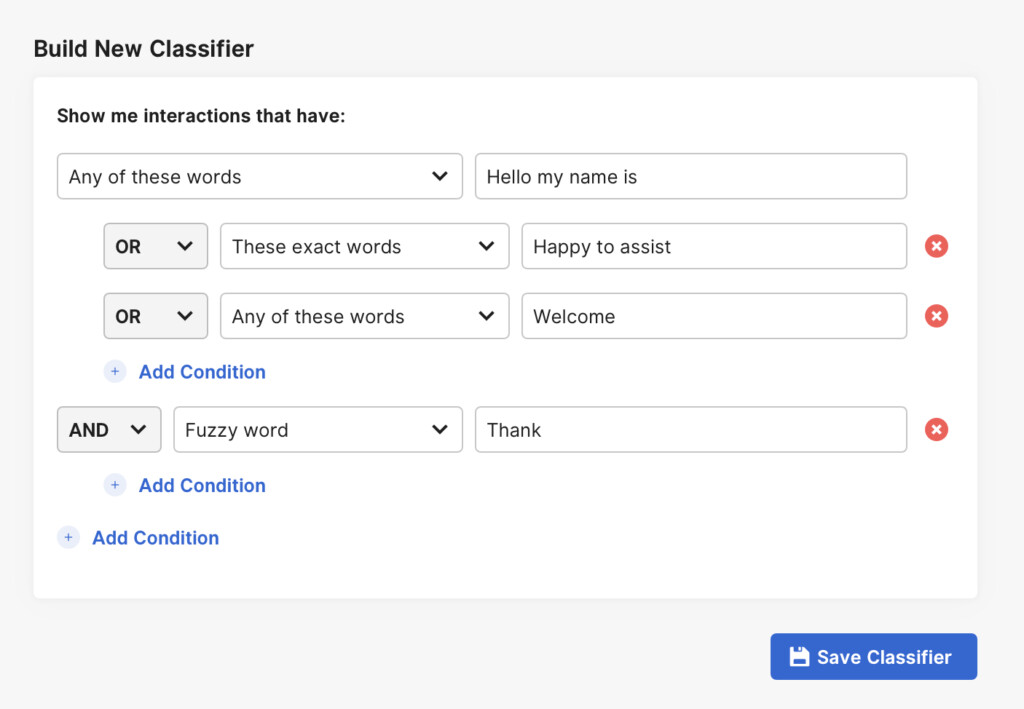Click the outermost plus icon above the card's bottom edge
The image size is (1024, 709).
68,538
